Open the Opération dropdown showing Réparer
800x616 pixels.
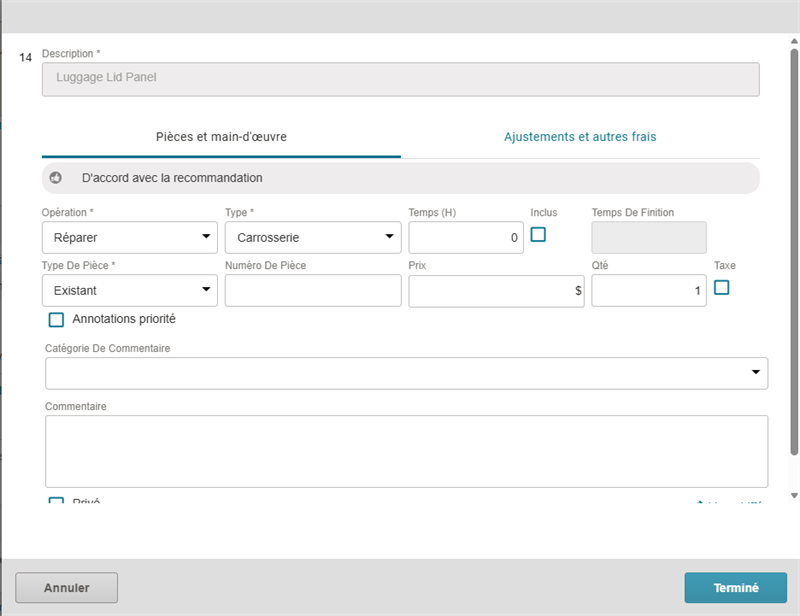129,237
